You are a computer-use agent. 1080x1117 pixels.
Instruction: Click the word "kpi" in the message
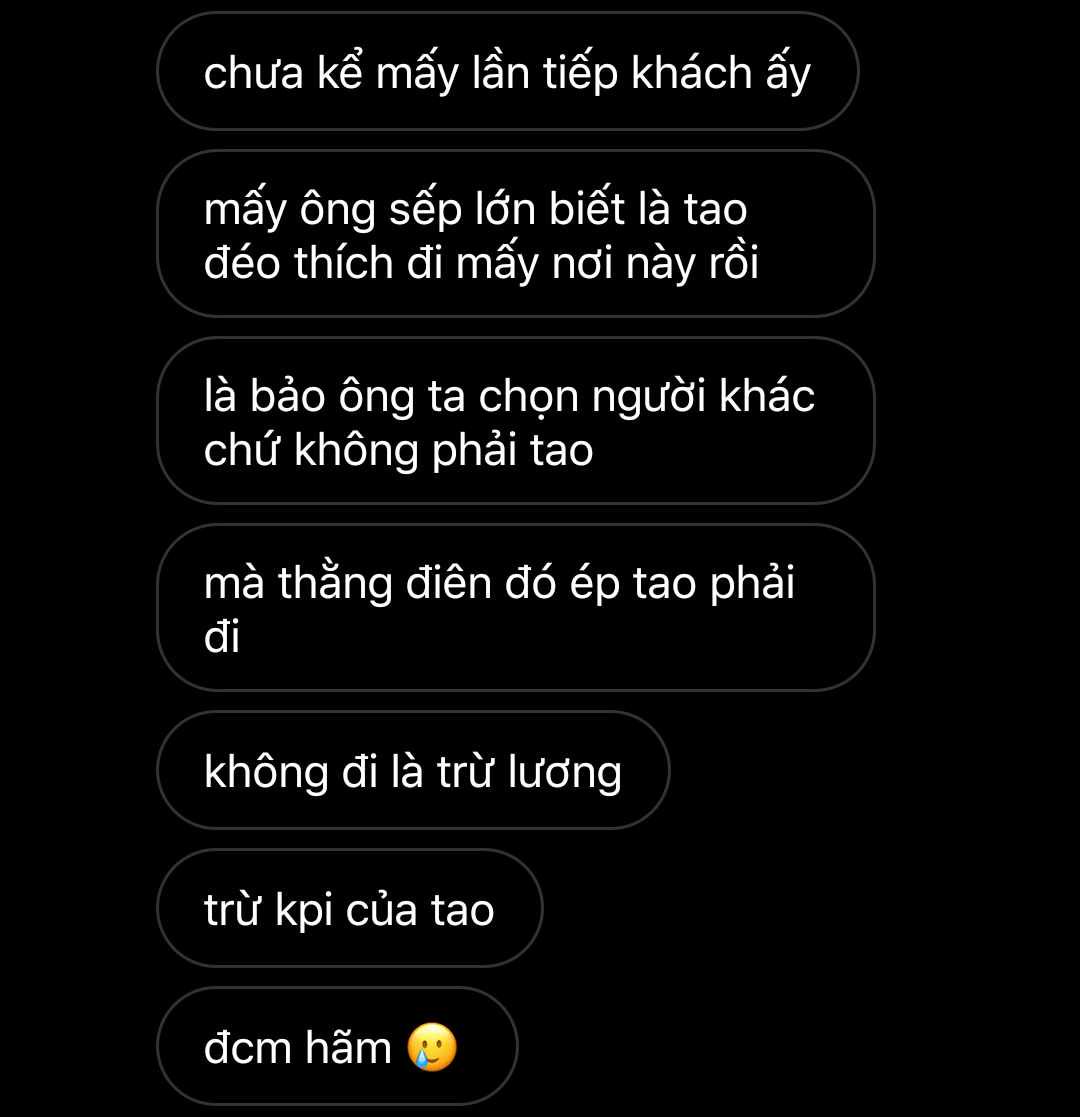point(304,911)
